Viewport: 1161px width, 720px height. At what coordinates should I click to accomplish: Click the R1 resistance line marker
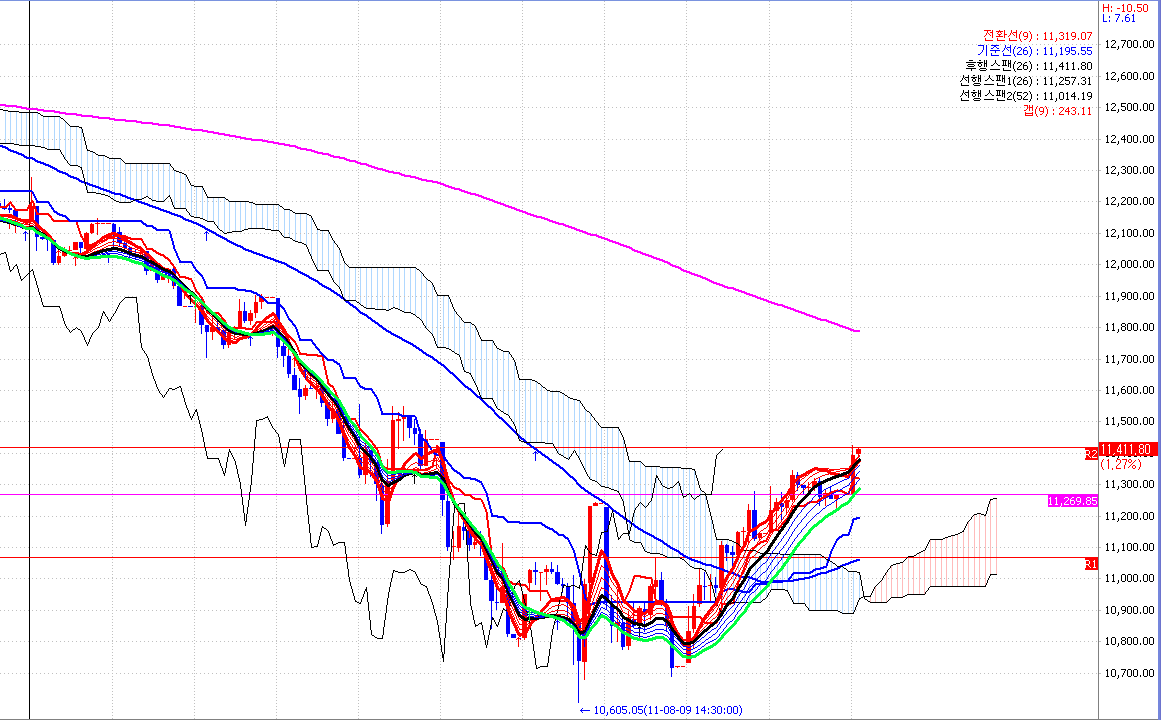(1091, 564)
